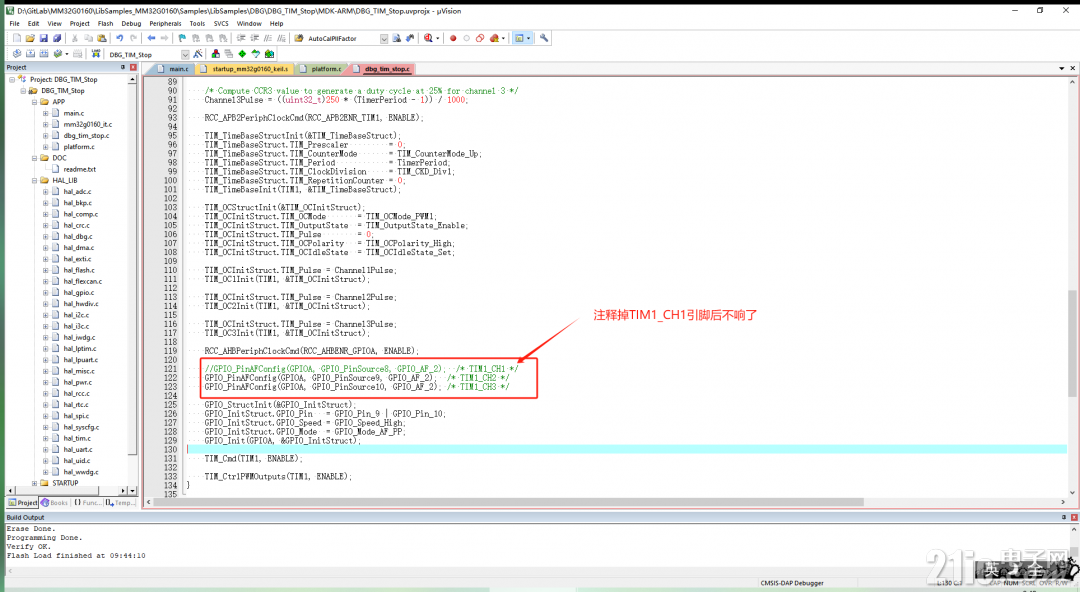The image size is (1080, 592).
Task: Open the Debug menu
Action: tap(131, 23)
